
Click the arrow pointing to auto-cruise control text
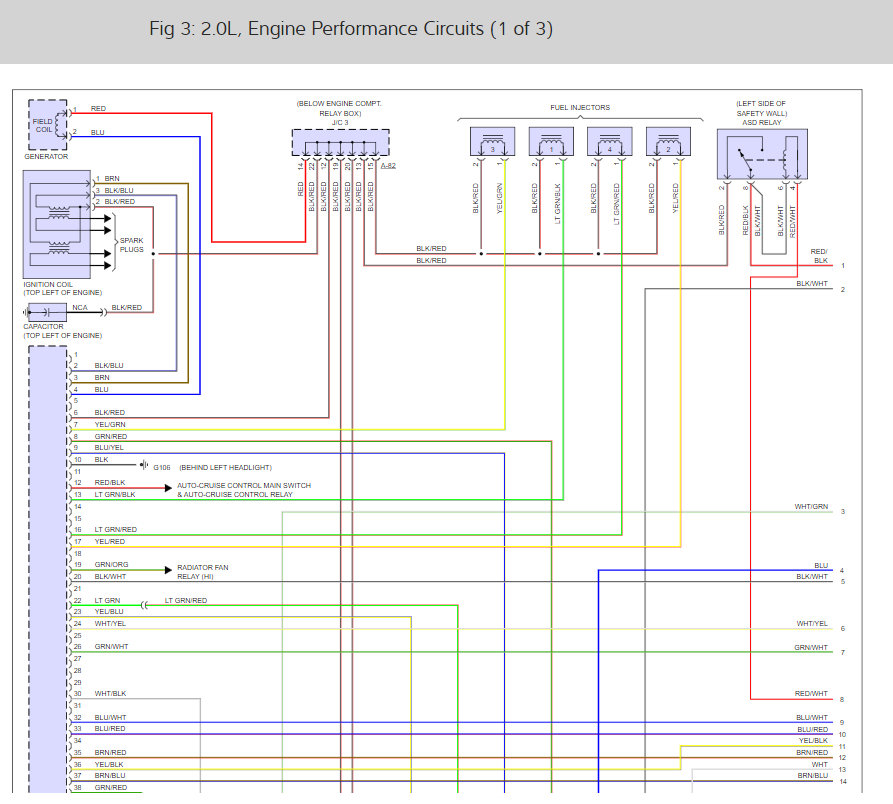[x=168, y=488]
